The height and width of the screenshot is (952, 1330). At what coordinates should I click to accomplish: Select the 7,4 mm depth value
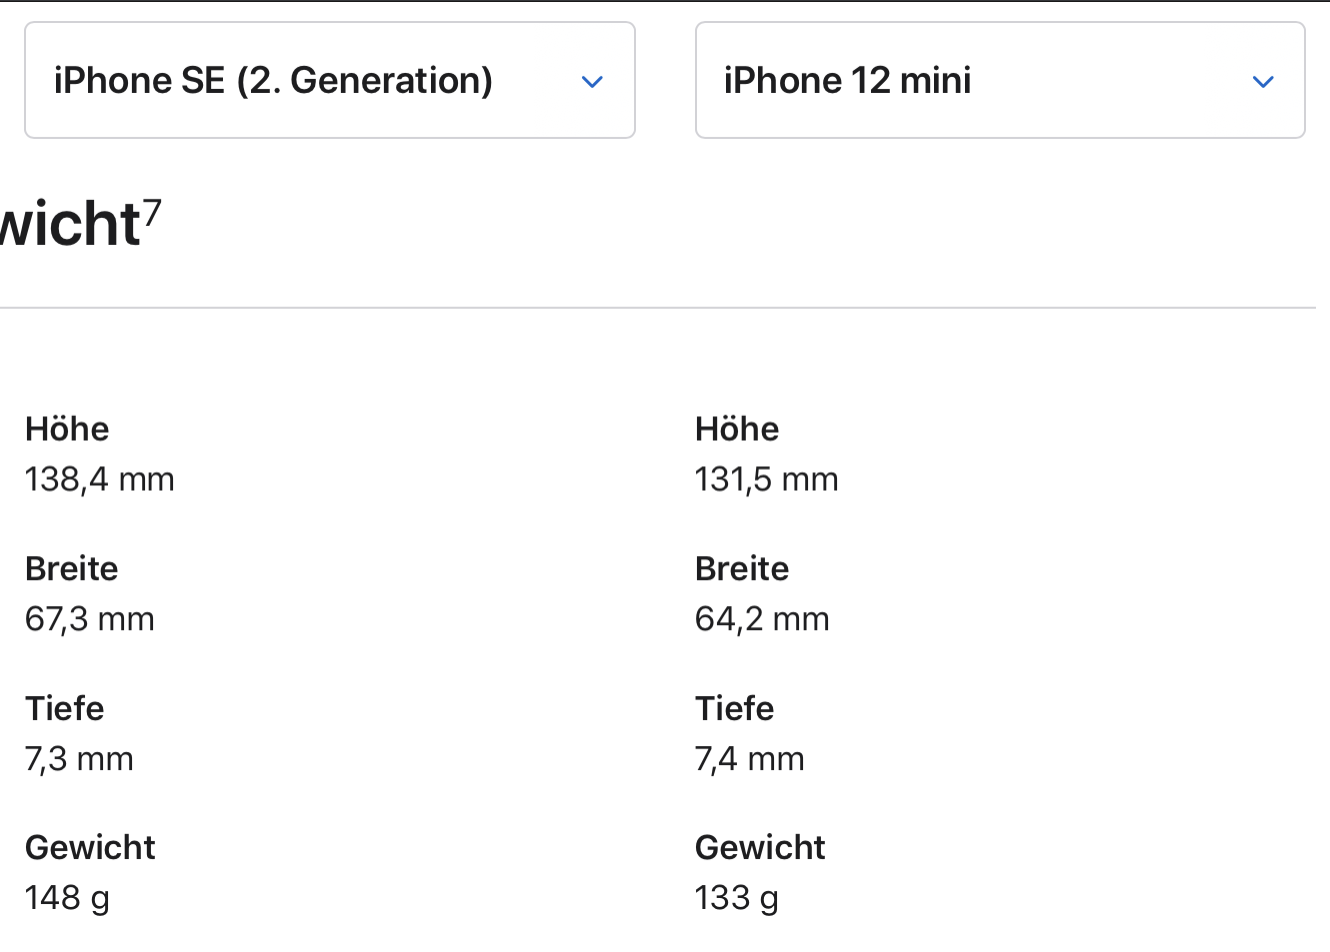tap(750, 760)
